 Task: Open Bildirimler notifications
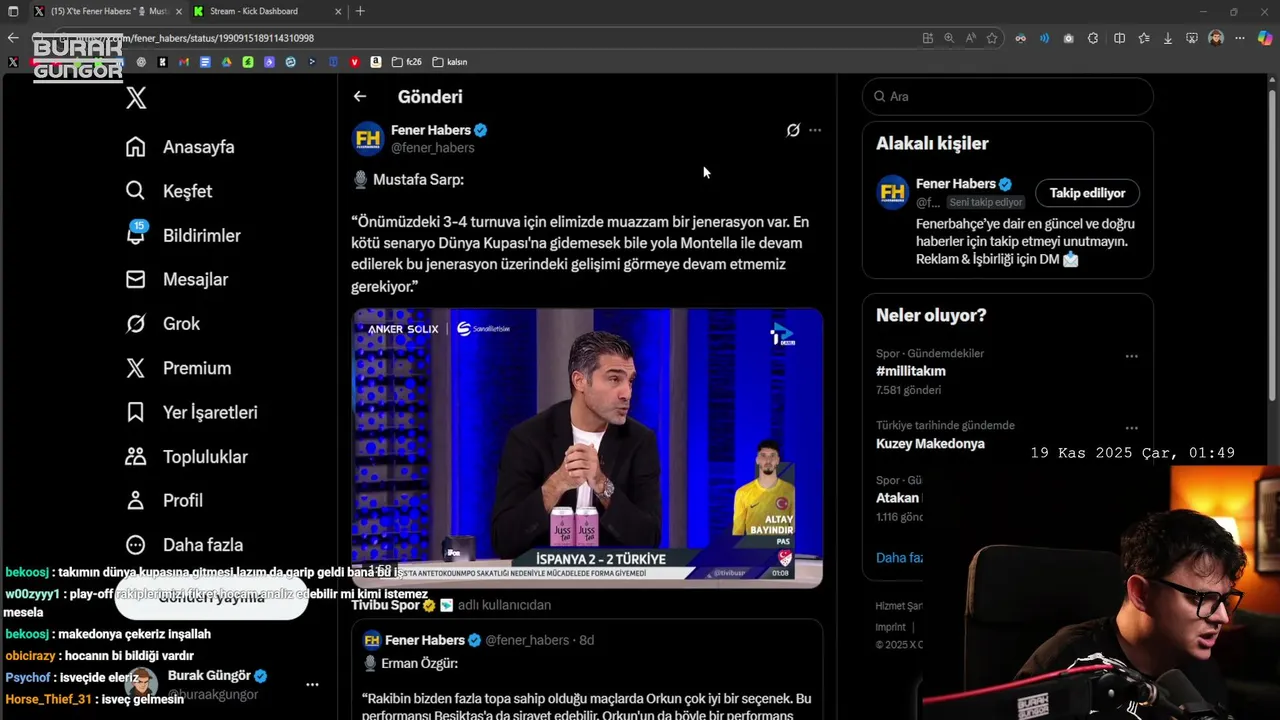[183, 235]
